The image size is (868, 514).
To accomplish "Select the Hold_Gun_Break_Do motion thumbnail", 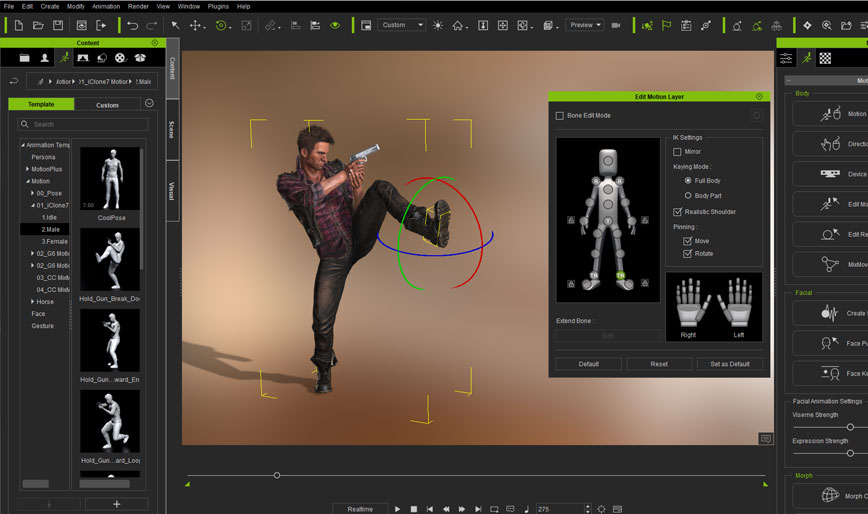I will [x=110, y=259].
